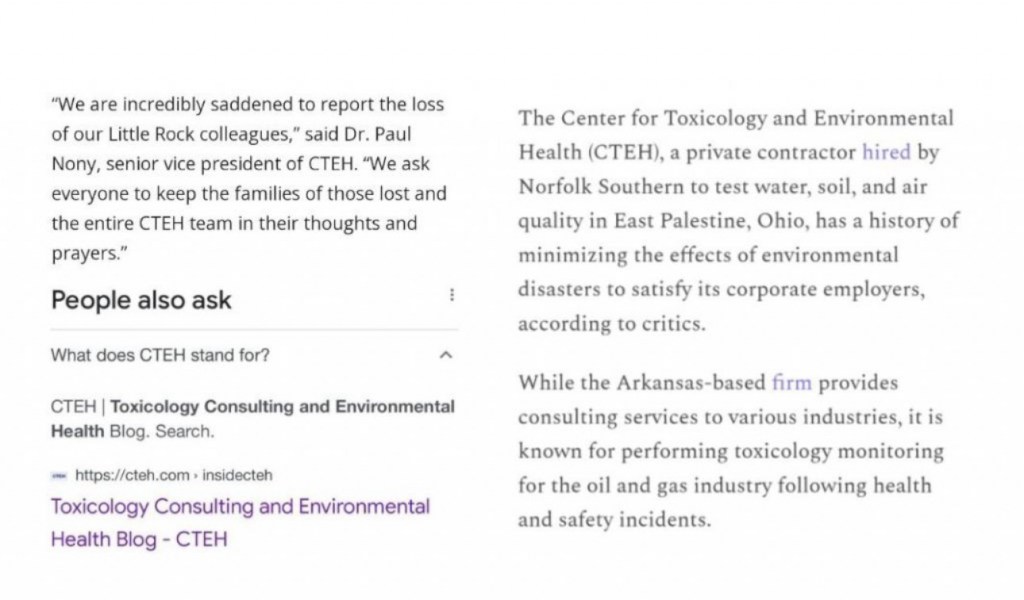Collapse the "What does CTEH stand for?" chevron
Image resolution: width=1024 pixels, height=600 pixels.
[446, 354]
